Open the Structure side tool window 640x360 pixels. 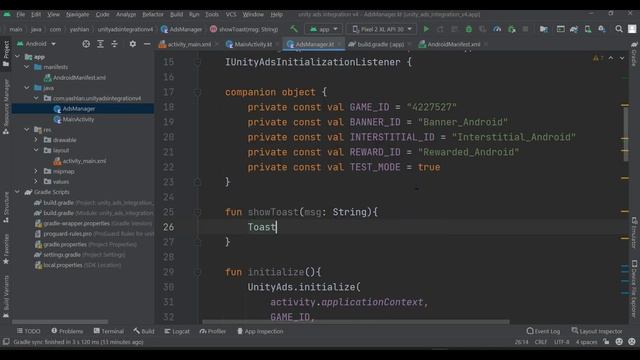pos(6,207)
